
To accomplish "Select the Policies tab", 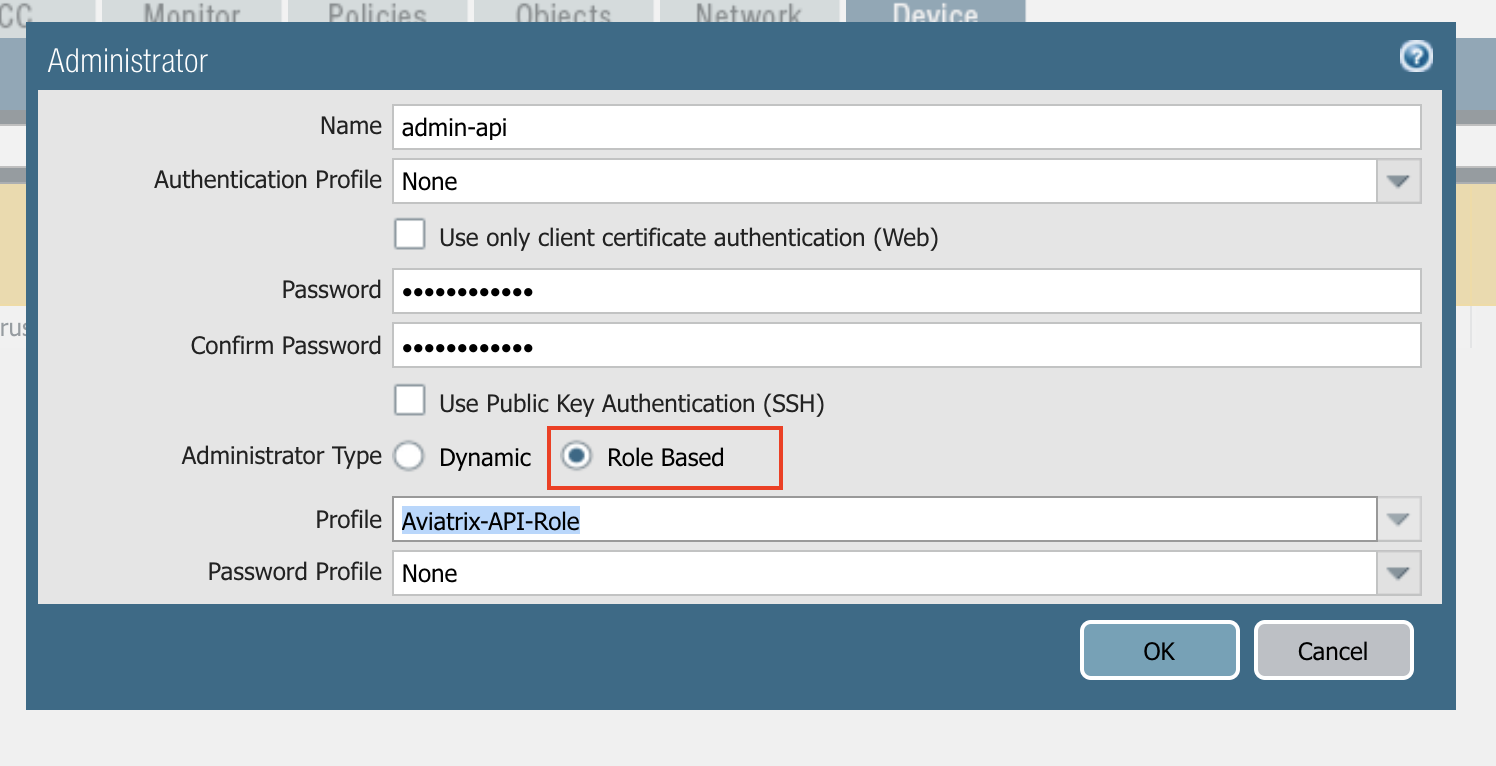I will [377, 13].
